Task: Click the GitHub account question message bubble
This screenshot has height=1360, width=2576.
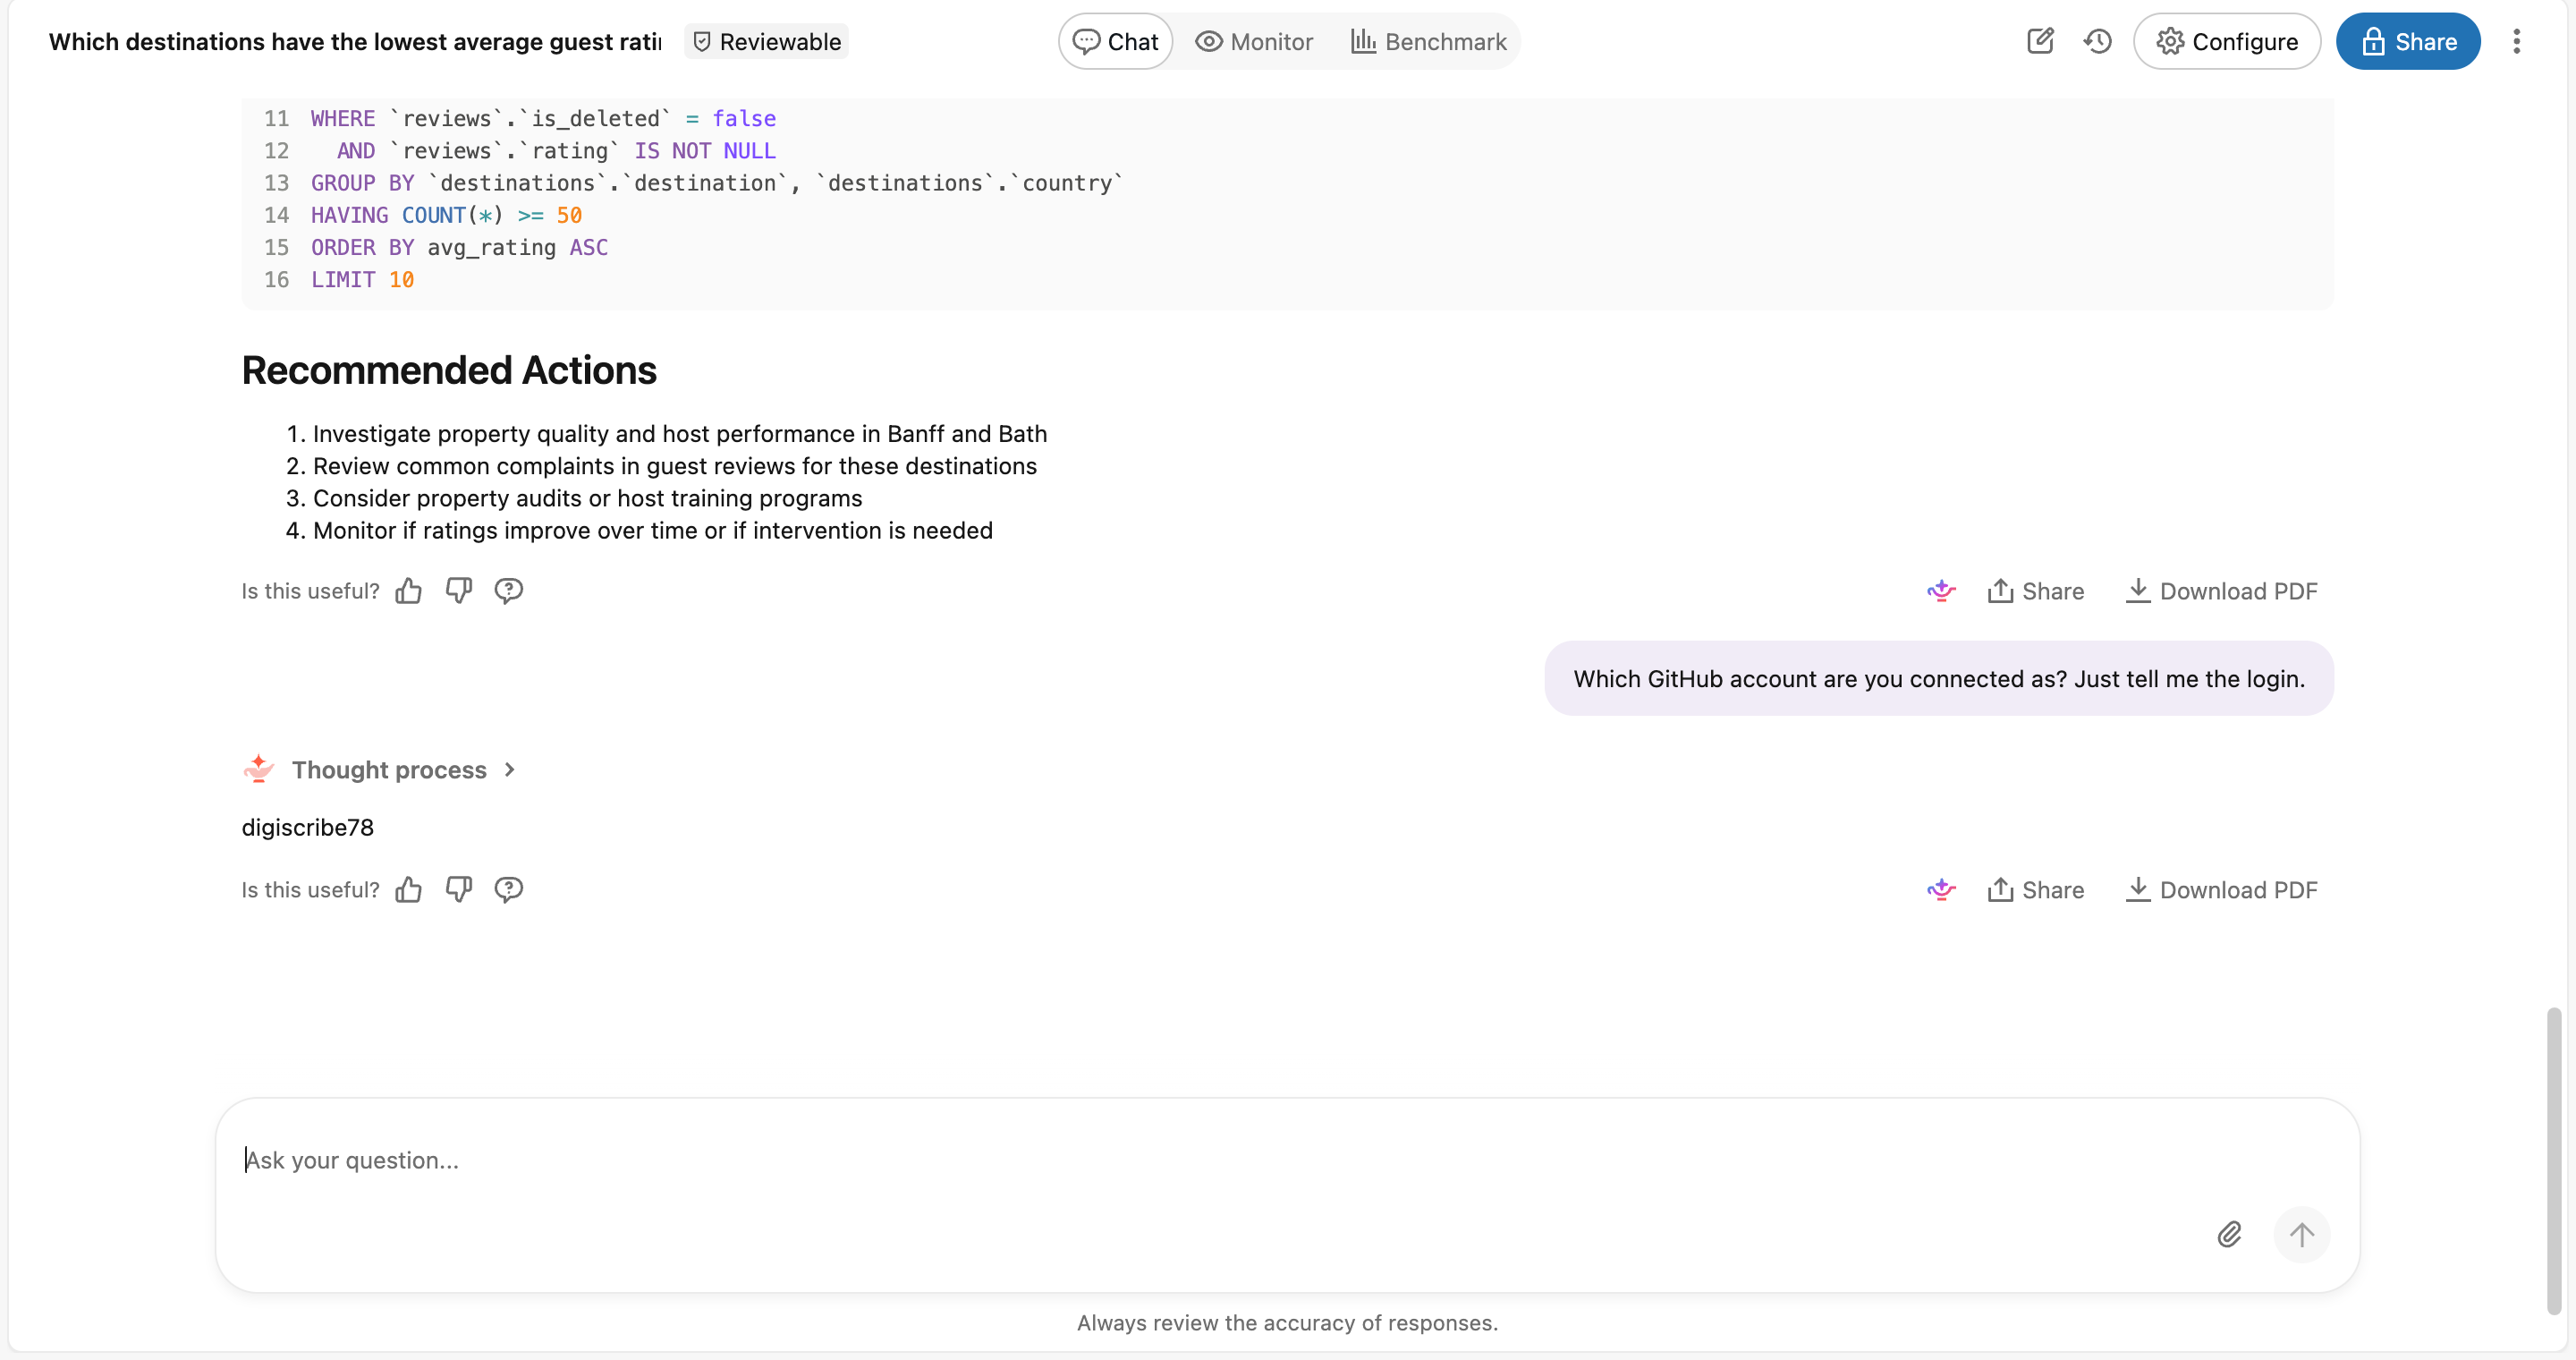Action: 1938,678
